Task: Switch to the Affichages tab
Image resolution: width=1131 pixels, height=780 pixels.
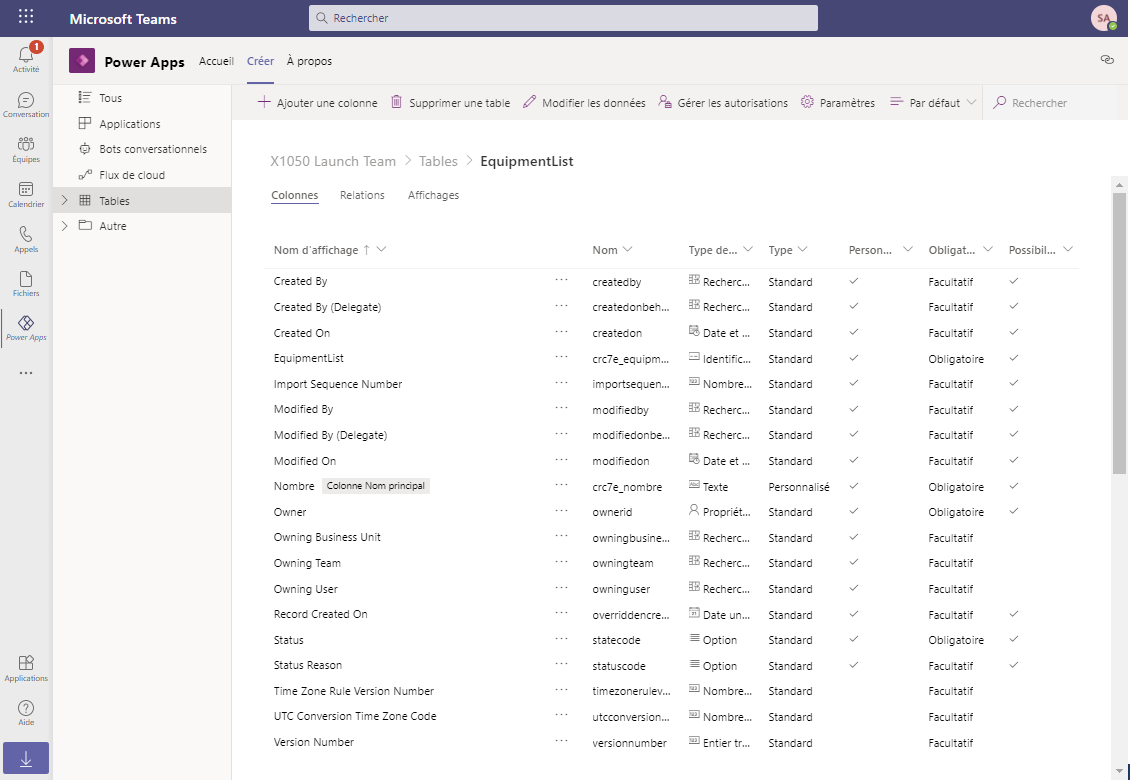Action: (434, 195)
